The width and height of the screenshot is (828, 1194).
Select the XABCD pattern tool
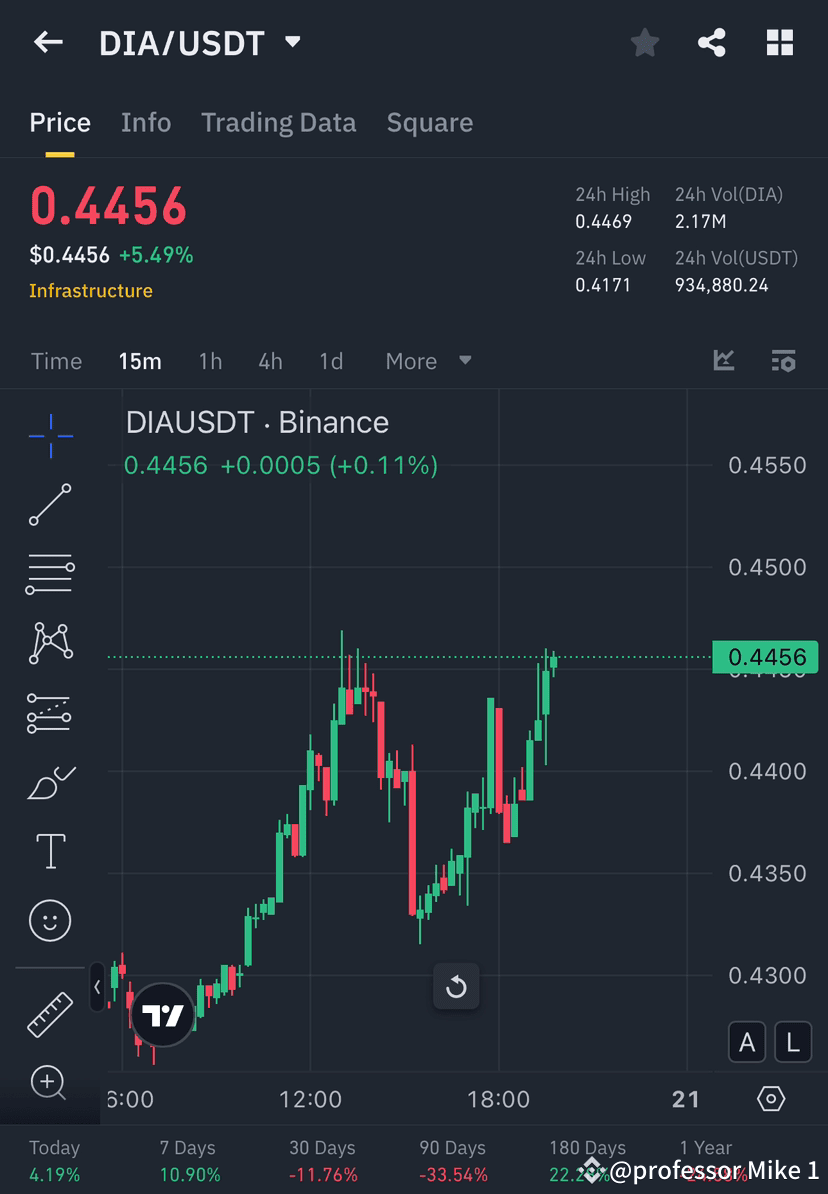tap(50, 643)
